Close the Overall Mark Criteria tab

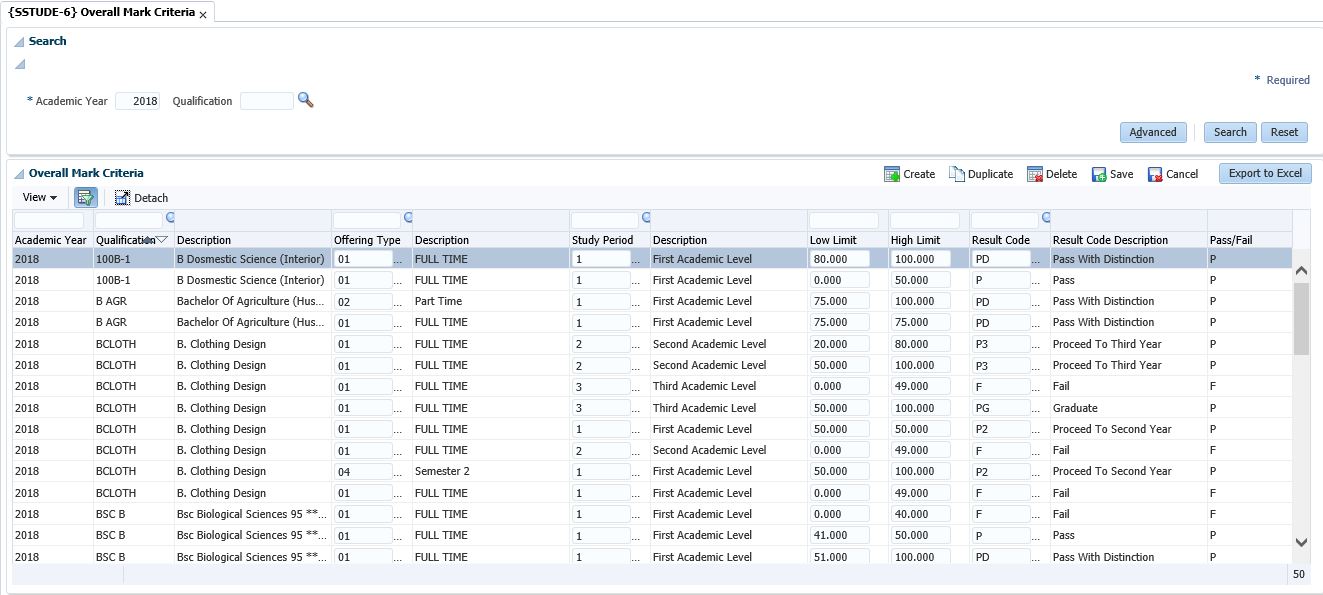(204, 14)
